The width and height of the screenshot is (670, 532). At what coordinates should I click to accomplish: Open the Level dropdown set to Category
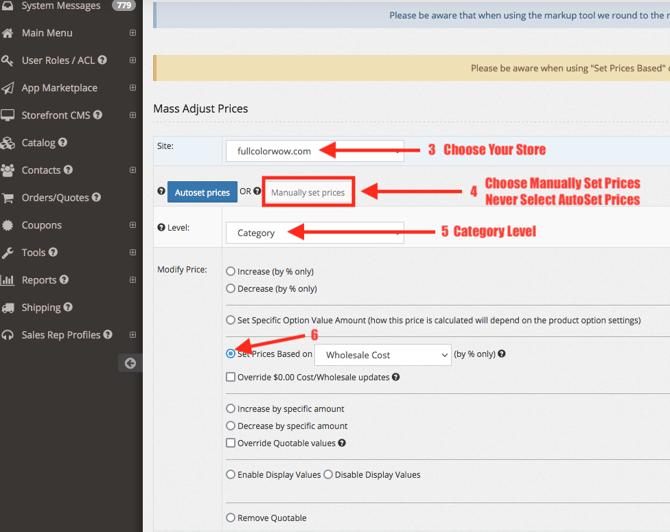point(314,233)
